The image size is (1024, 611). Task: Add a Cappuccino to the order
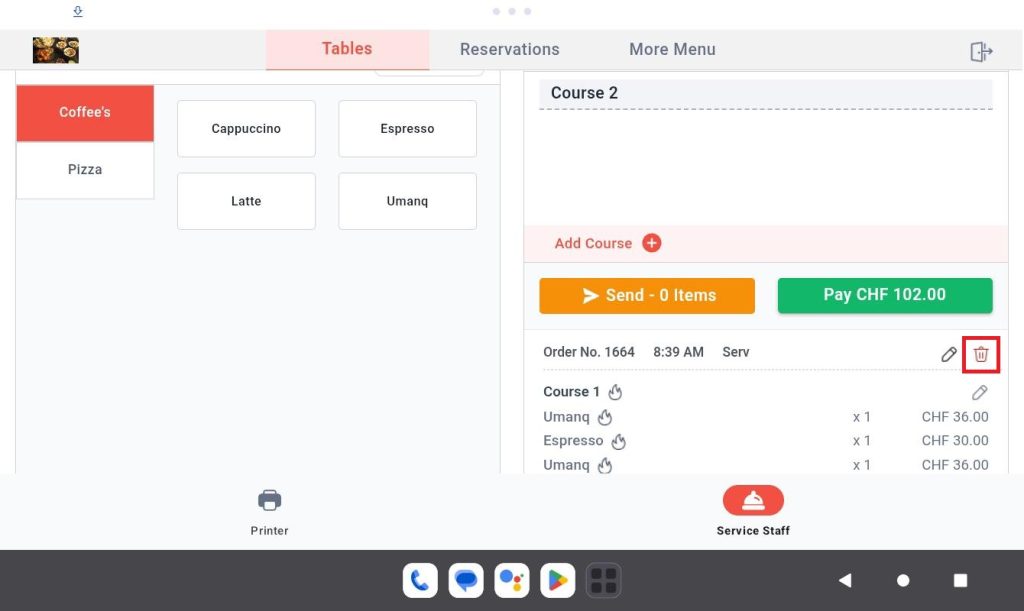pyautogui.click(x=246, y=129)
